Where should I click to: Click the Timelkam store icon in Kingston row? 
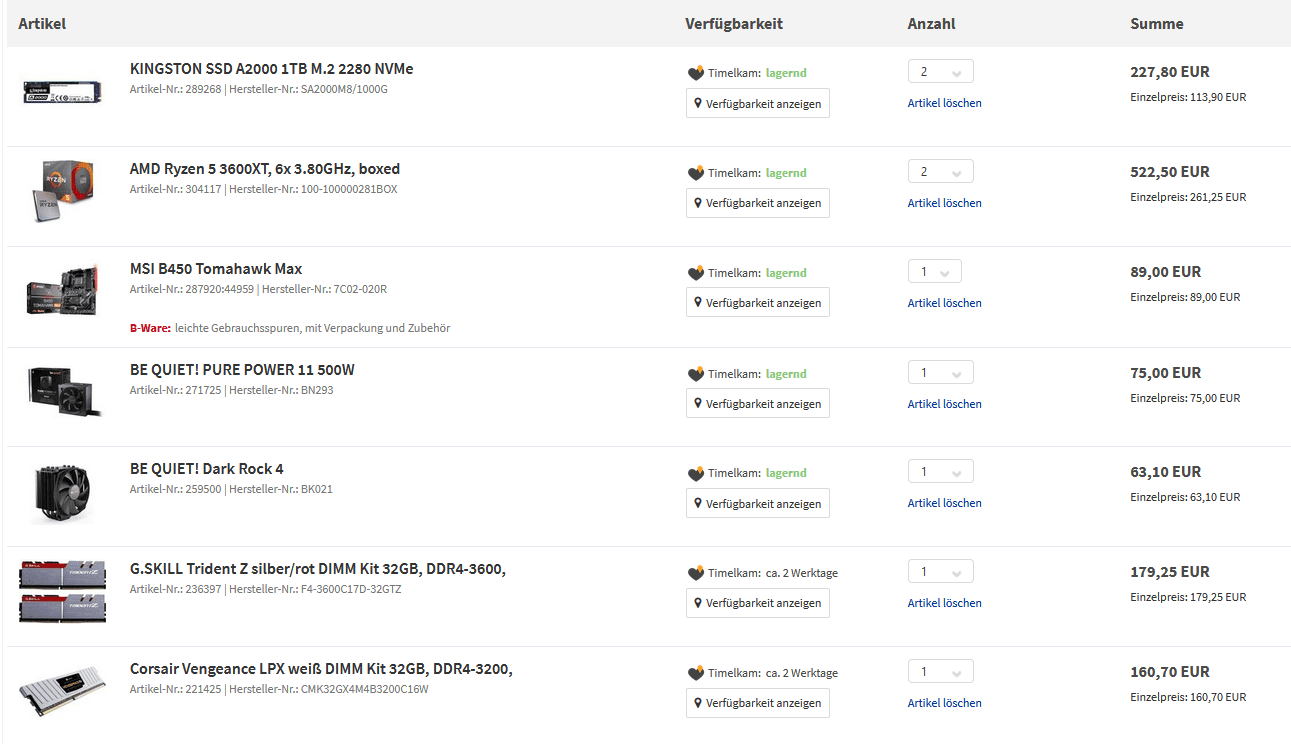(696, 73)
